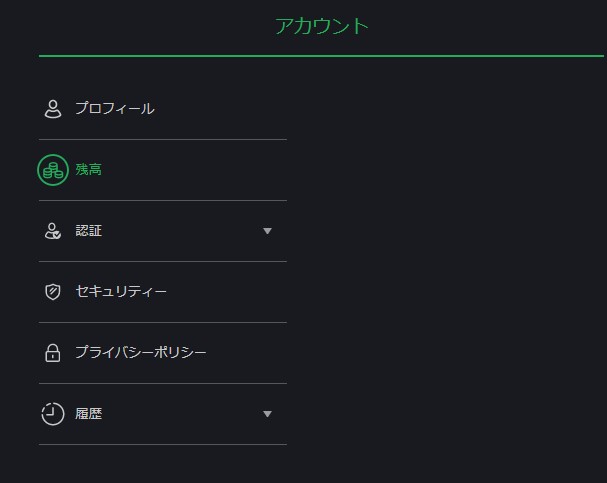Click the profile person icon
The width and height of the screenshot is (607, 483).
click(53, 109)
